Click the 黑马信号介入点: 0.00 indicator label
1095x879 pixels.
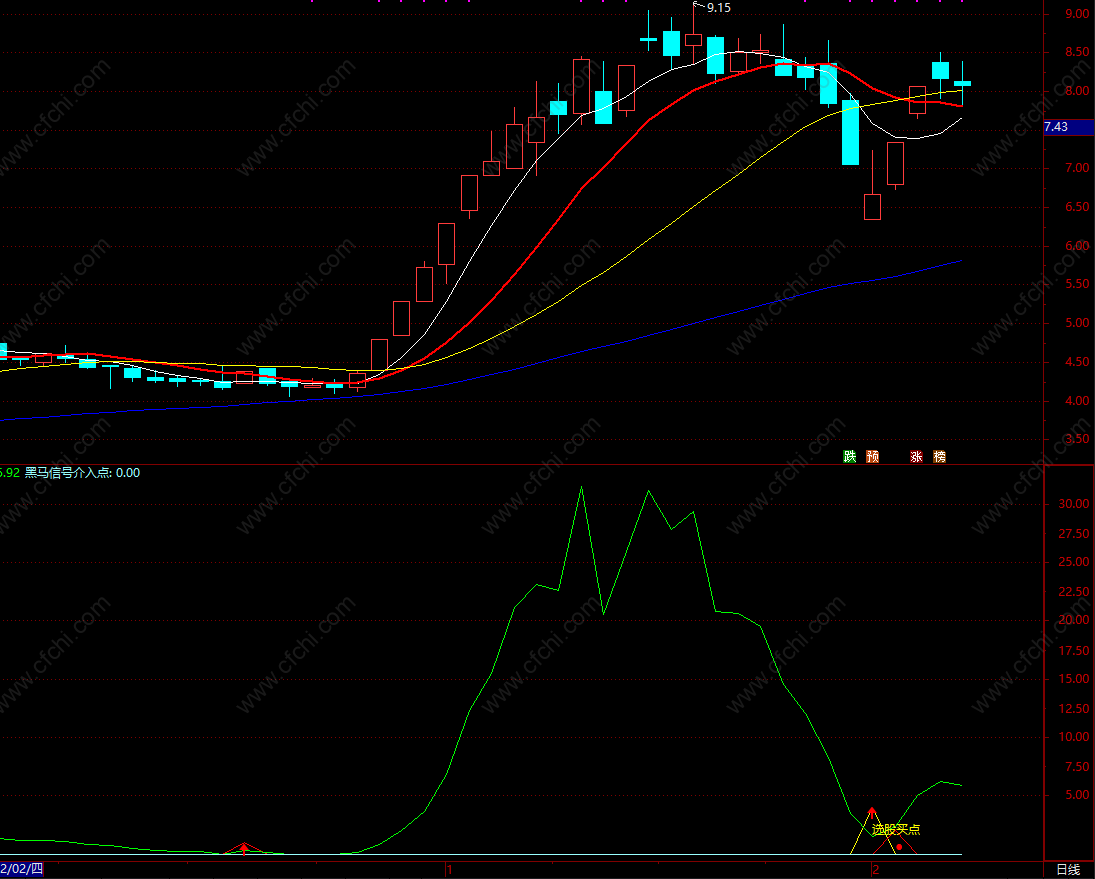(x=82, y=473)
